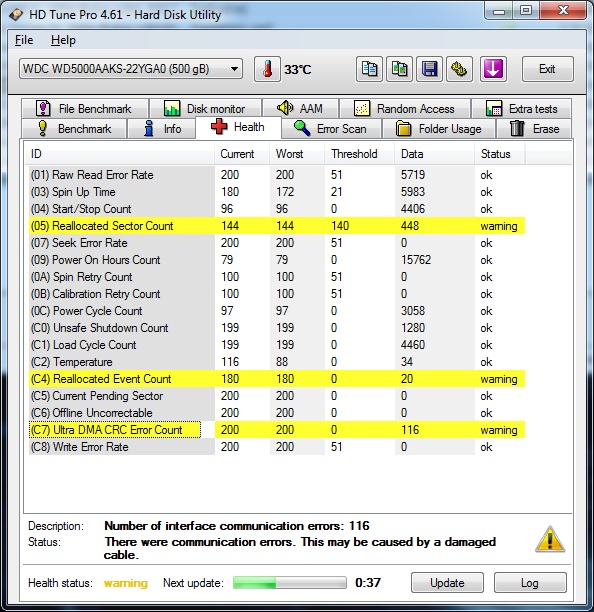594x612 pixels.
Task: Select the Load Cycle Count row
Action: [277, 345]
